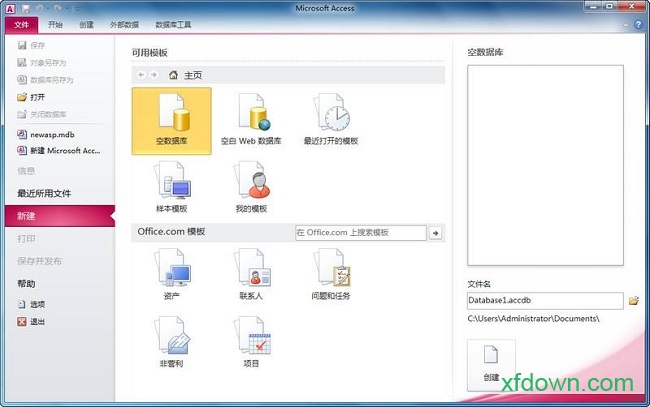The image size is (650, 407).
Task: Click the Office.com search go arrow
Action: (x=435, y=233)
